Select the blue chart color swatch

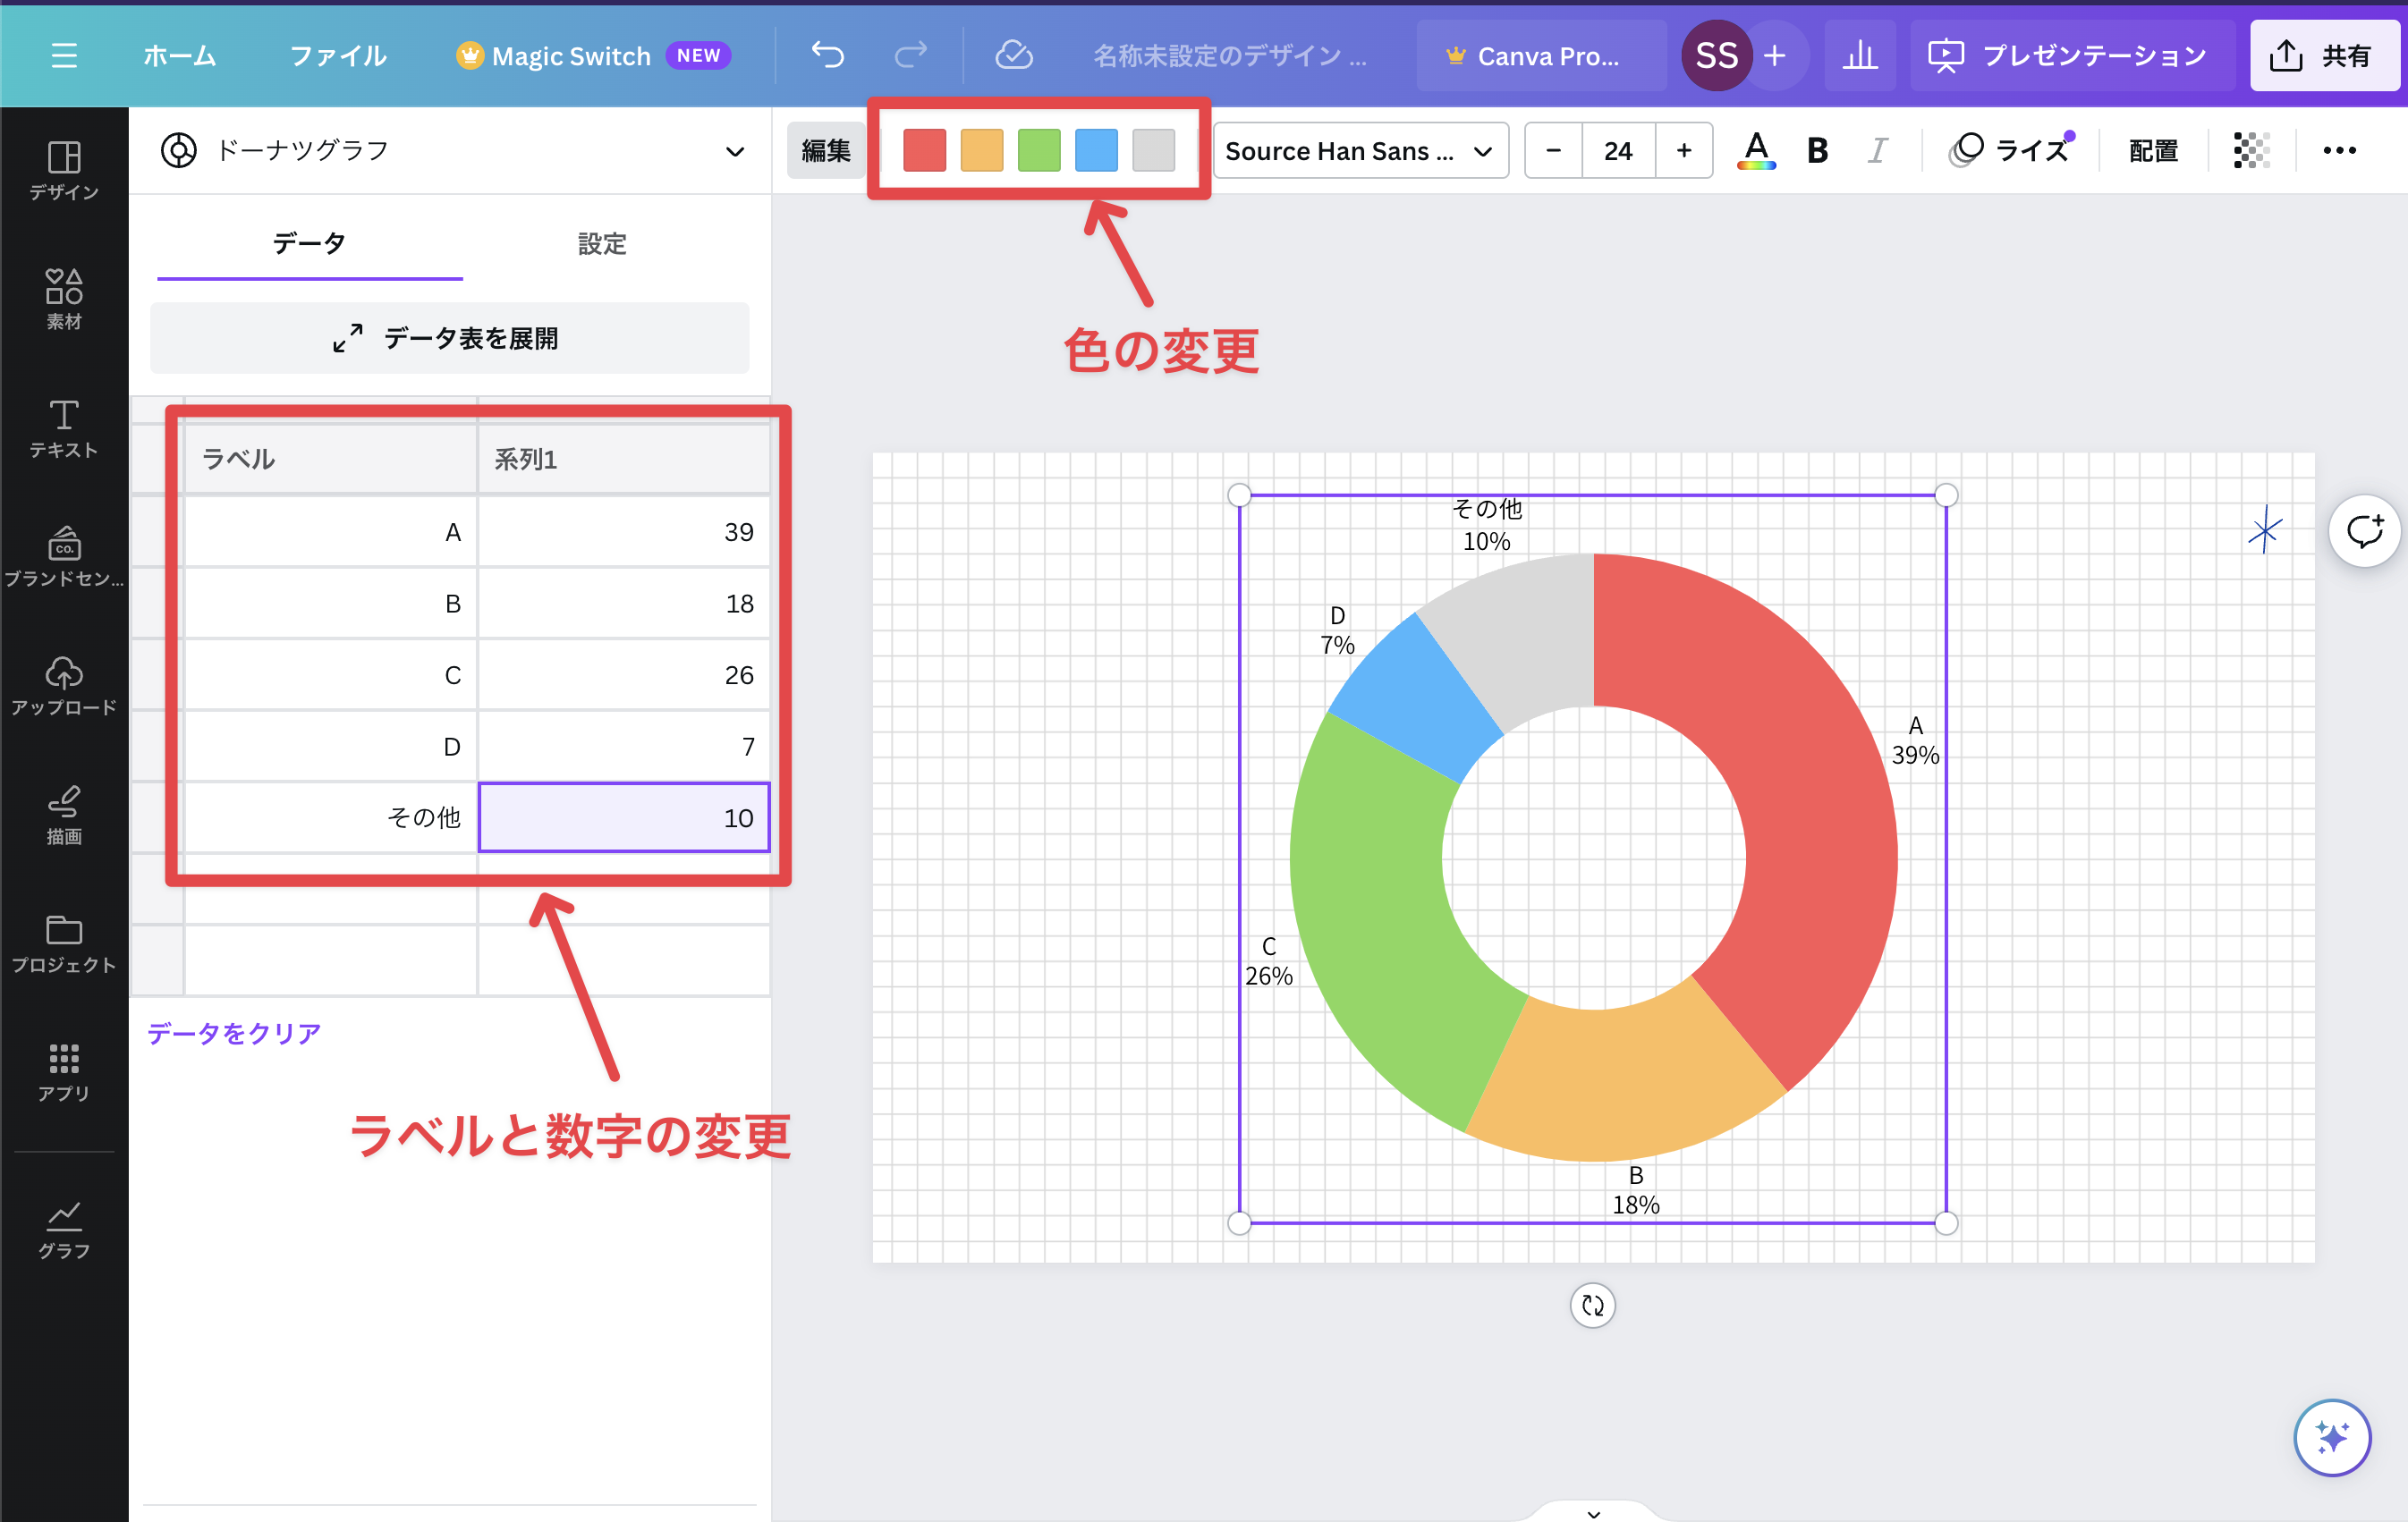[1096, 151]
